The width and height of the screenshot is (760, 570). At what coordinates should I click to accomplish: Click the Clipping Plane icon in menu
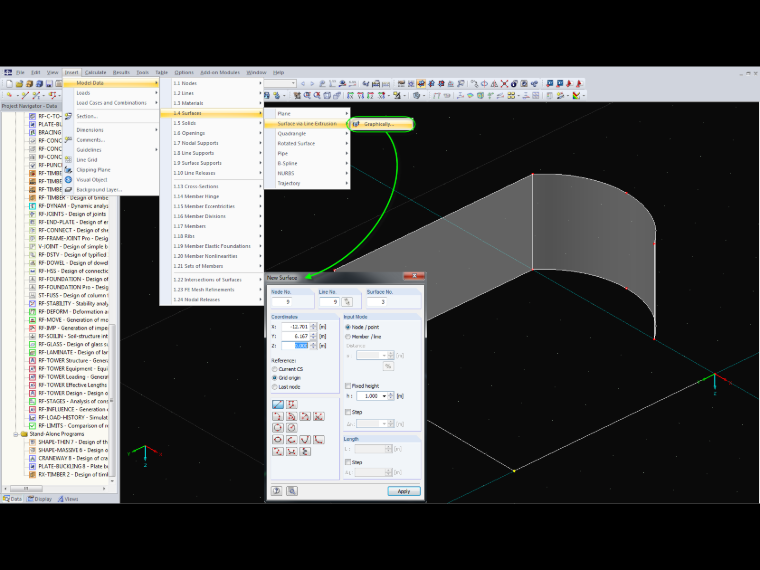(x=68, y=170)
